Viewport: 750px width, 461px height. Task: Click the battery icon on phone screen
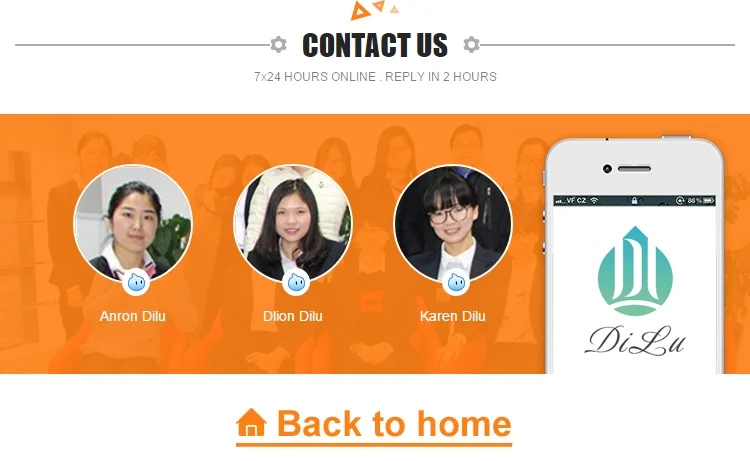[x=709, y=200]
